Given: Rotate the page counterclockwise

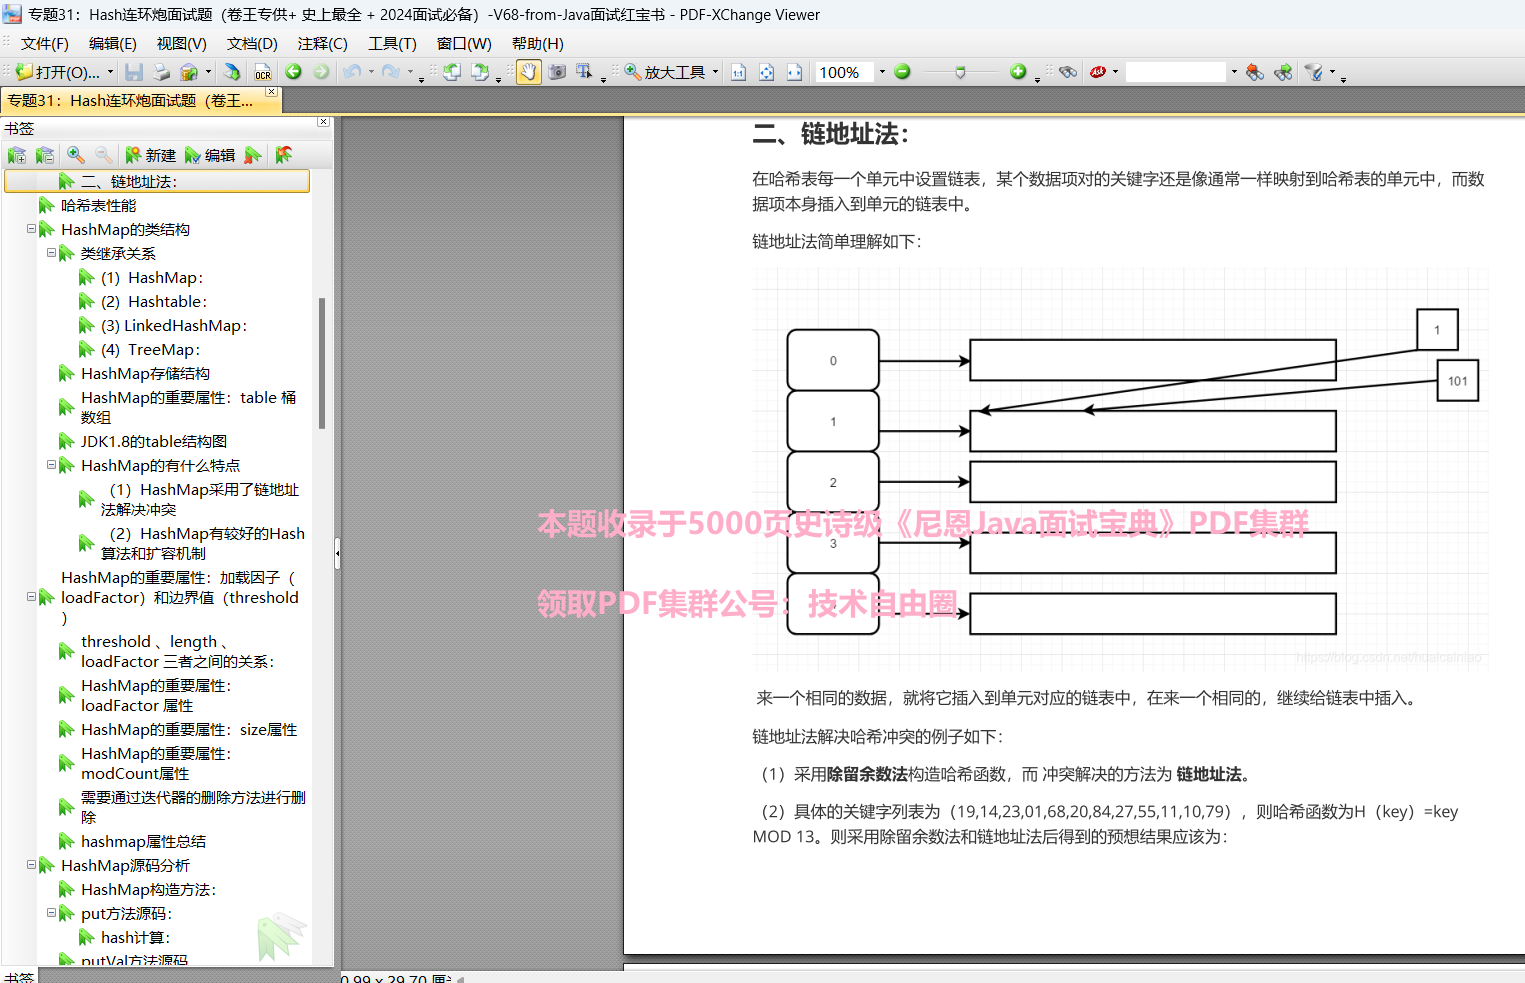Looking at the screenshot, I should (452, 72).
